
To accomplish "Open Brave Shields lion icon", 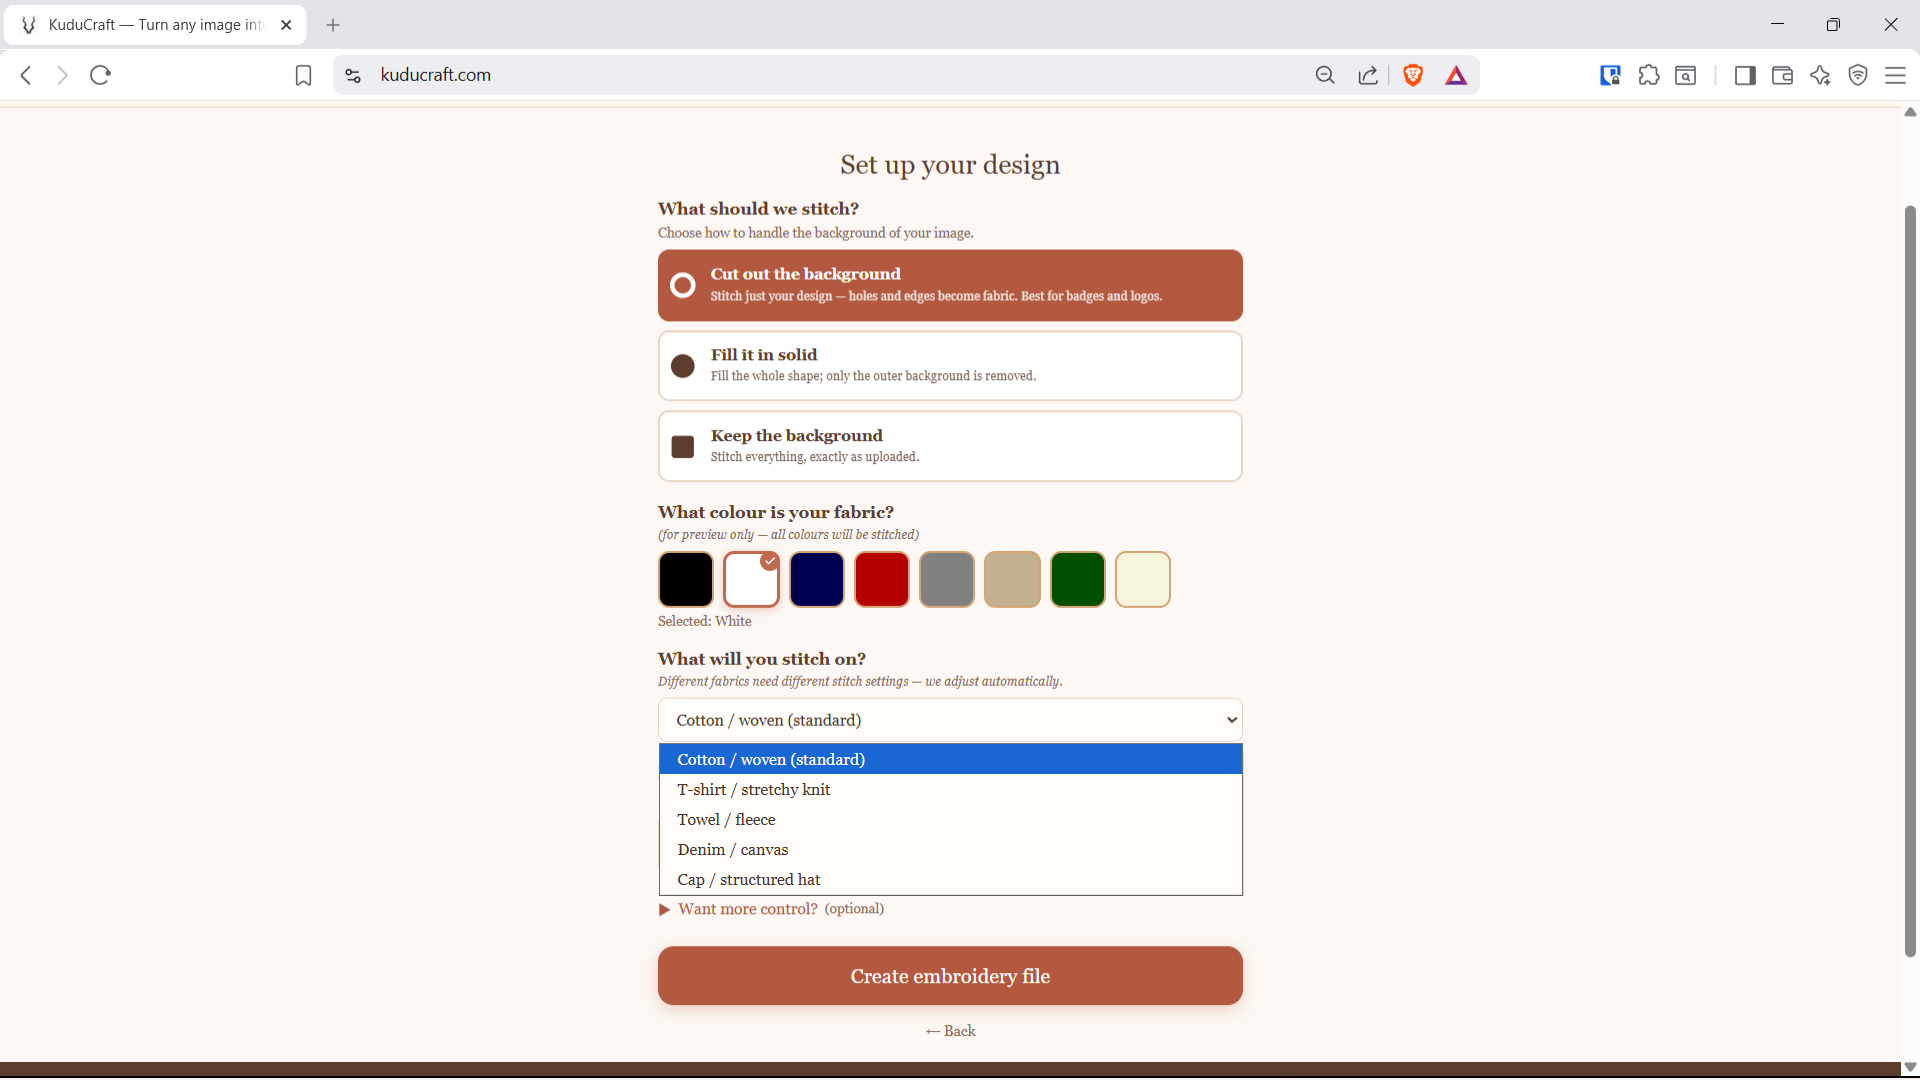I will coord(1413,75).
